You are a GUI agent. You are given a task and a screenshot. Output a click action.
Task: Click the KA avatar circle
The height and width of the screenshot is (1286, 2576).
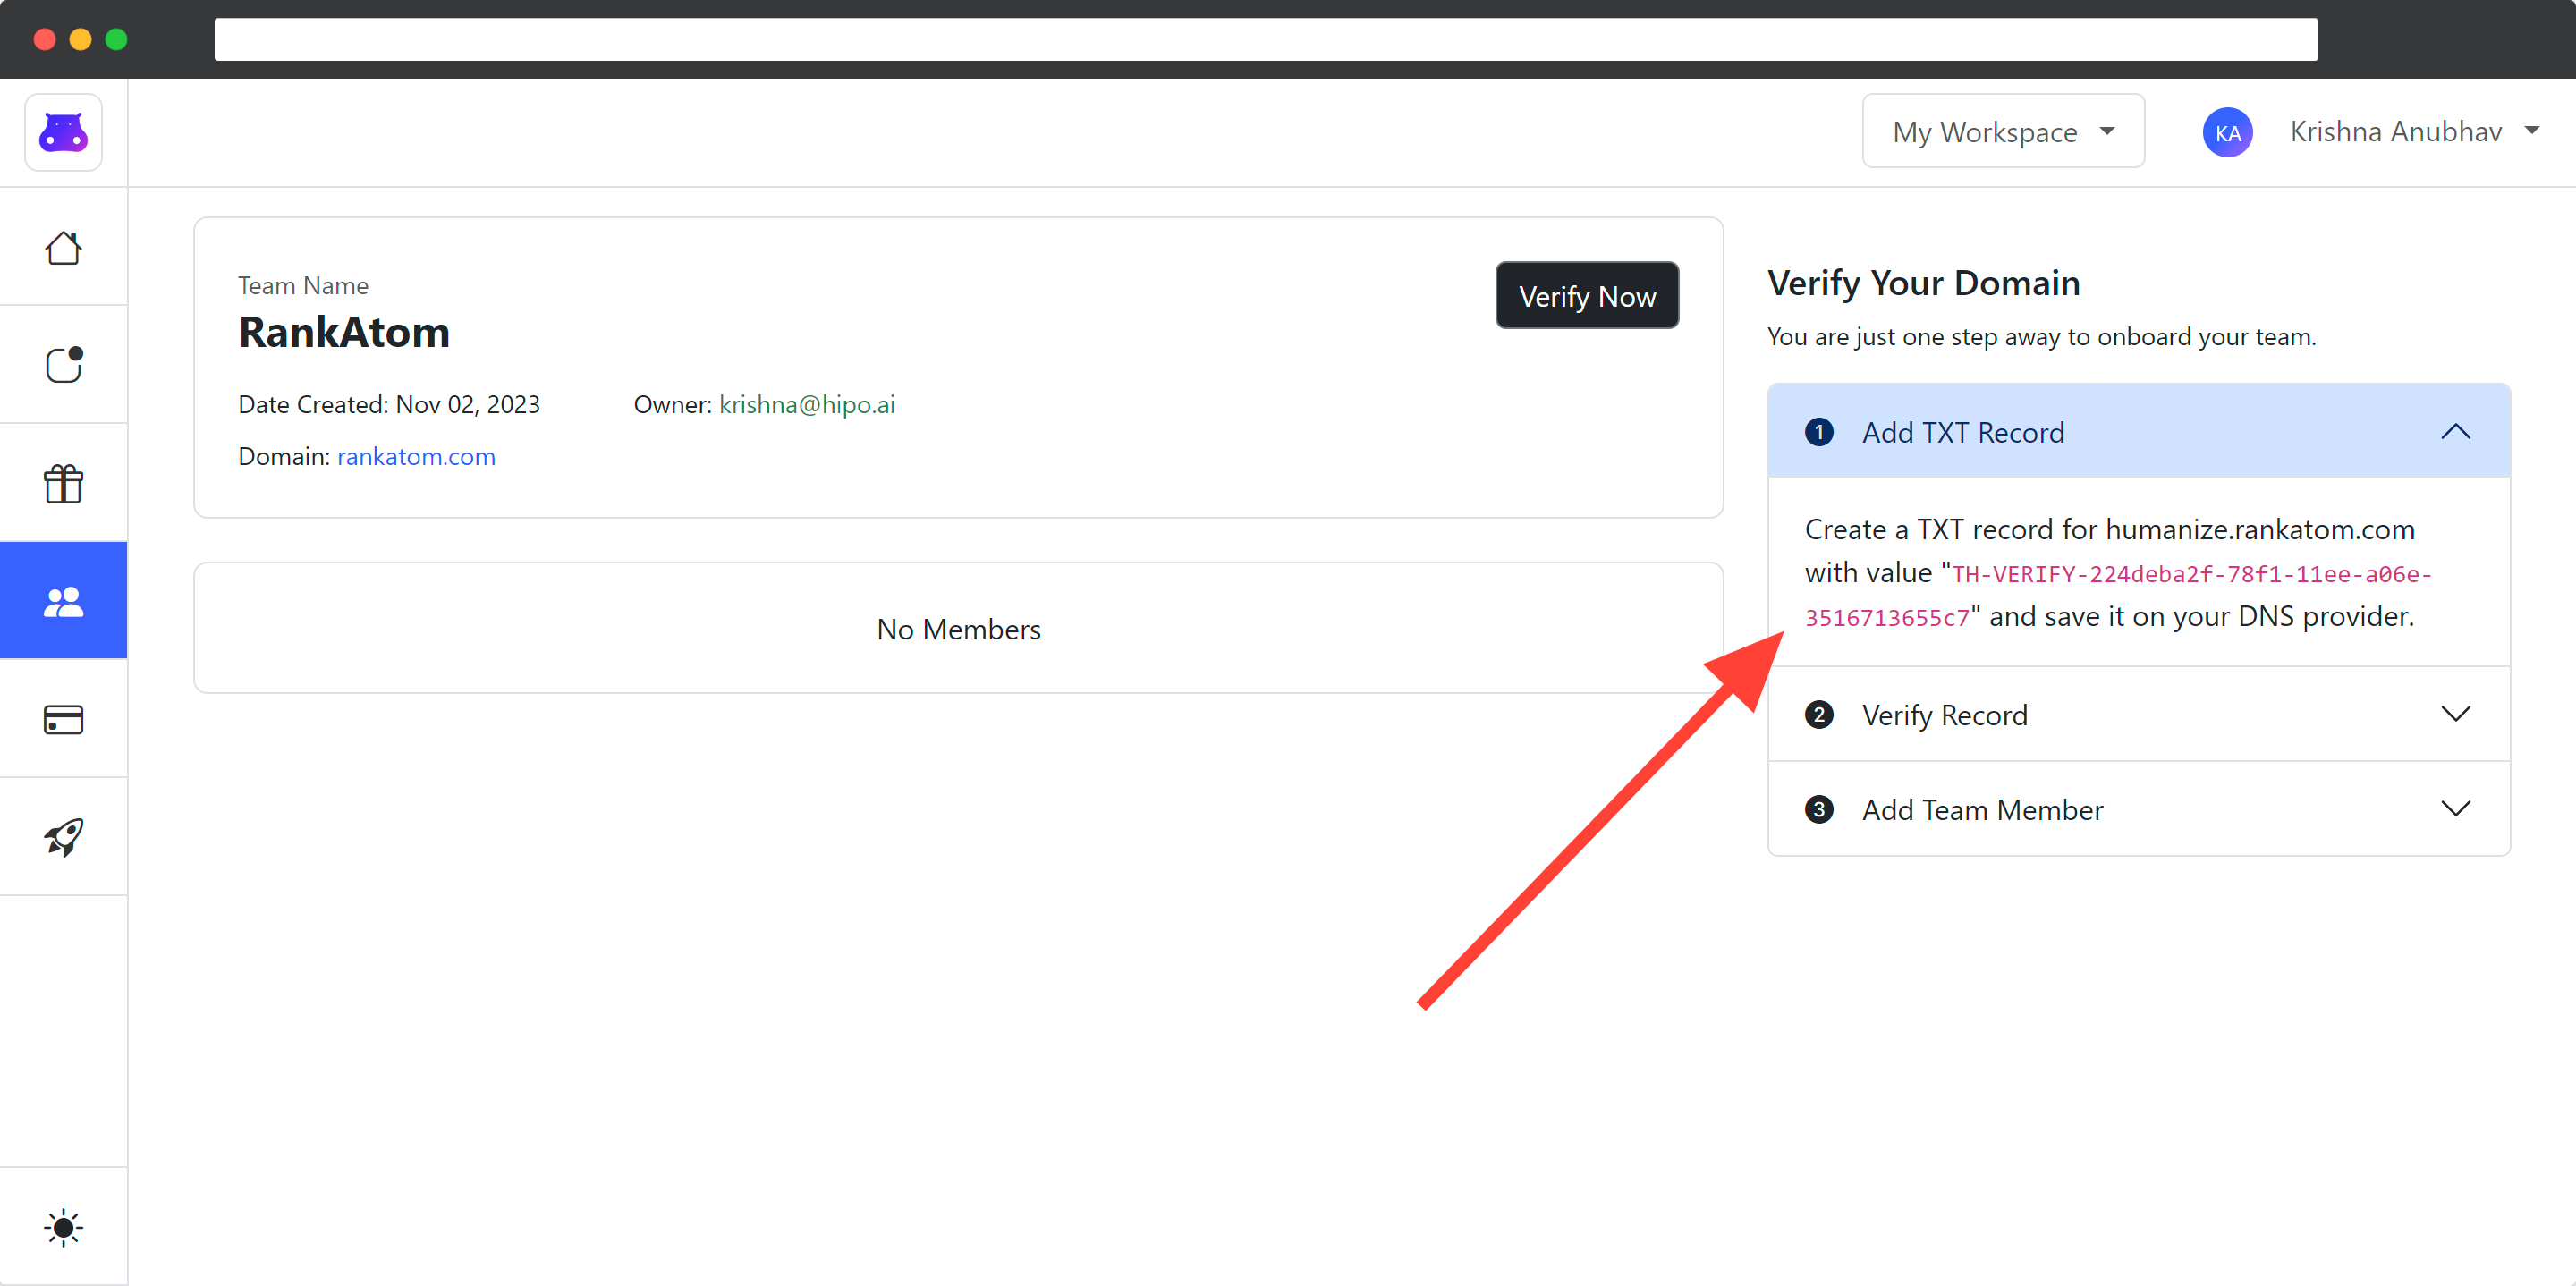[2227, 132]
